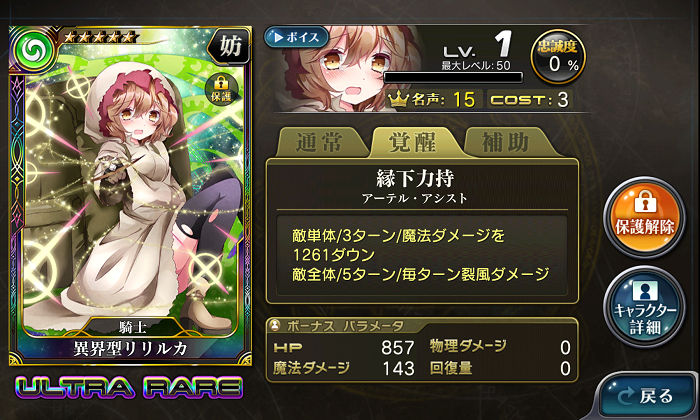Tap the ULTRA RARE rarity label

click(129, 387)
